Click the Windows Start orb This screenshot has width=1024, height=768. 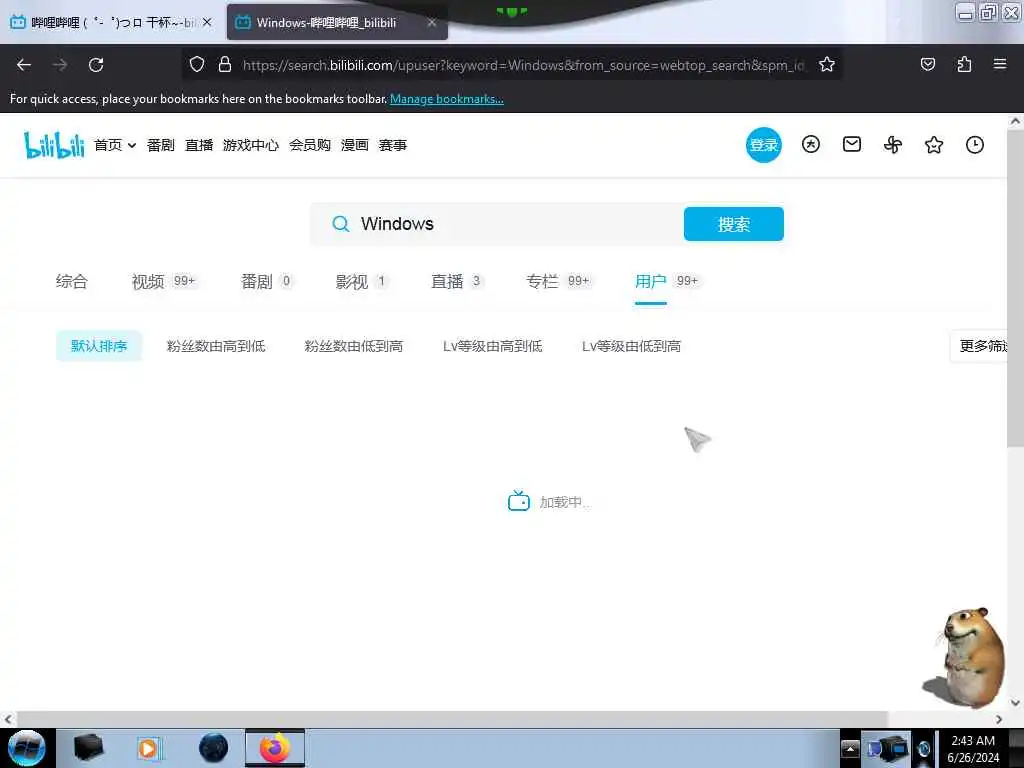26,748
